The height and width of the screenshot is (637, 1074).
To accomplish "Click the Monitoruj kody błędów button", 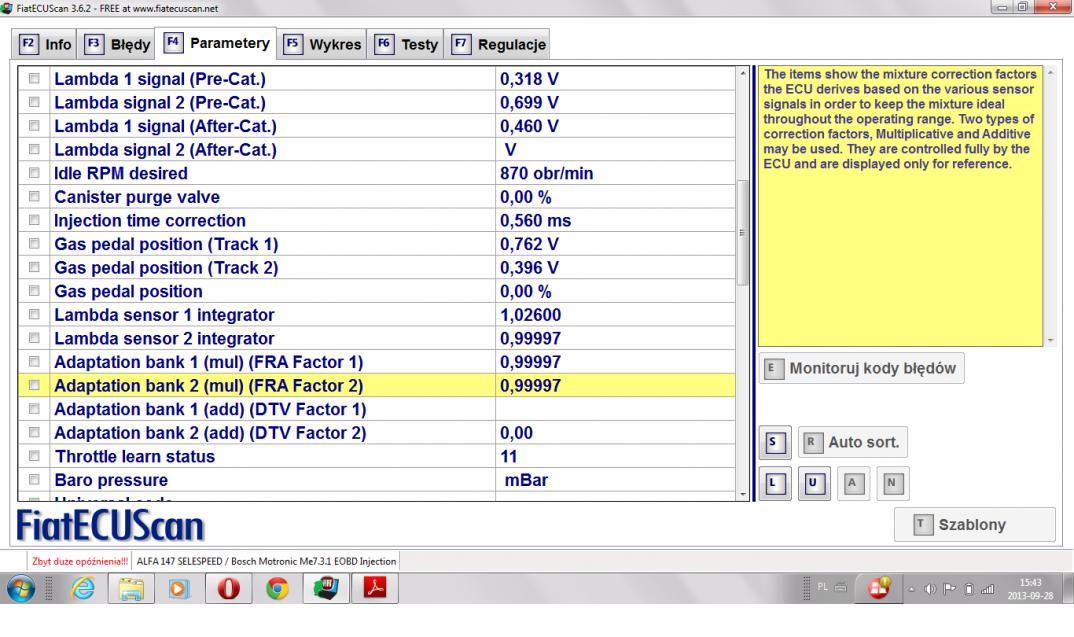I will click(862, 368).
